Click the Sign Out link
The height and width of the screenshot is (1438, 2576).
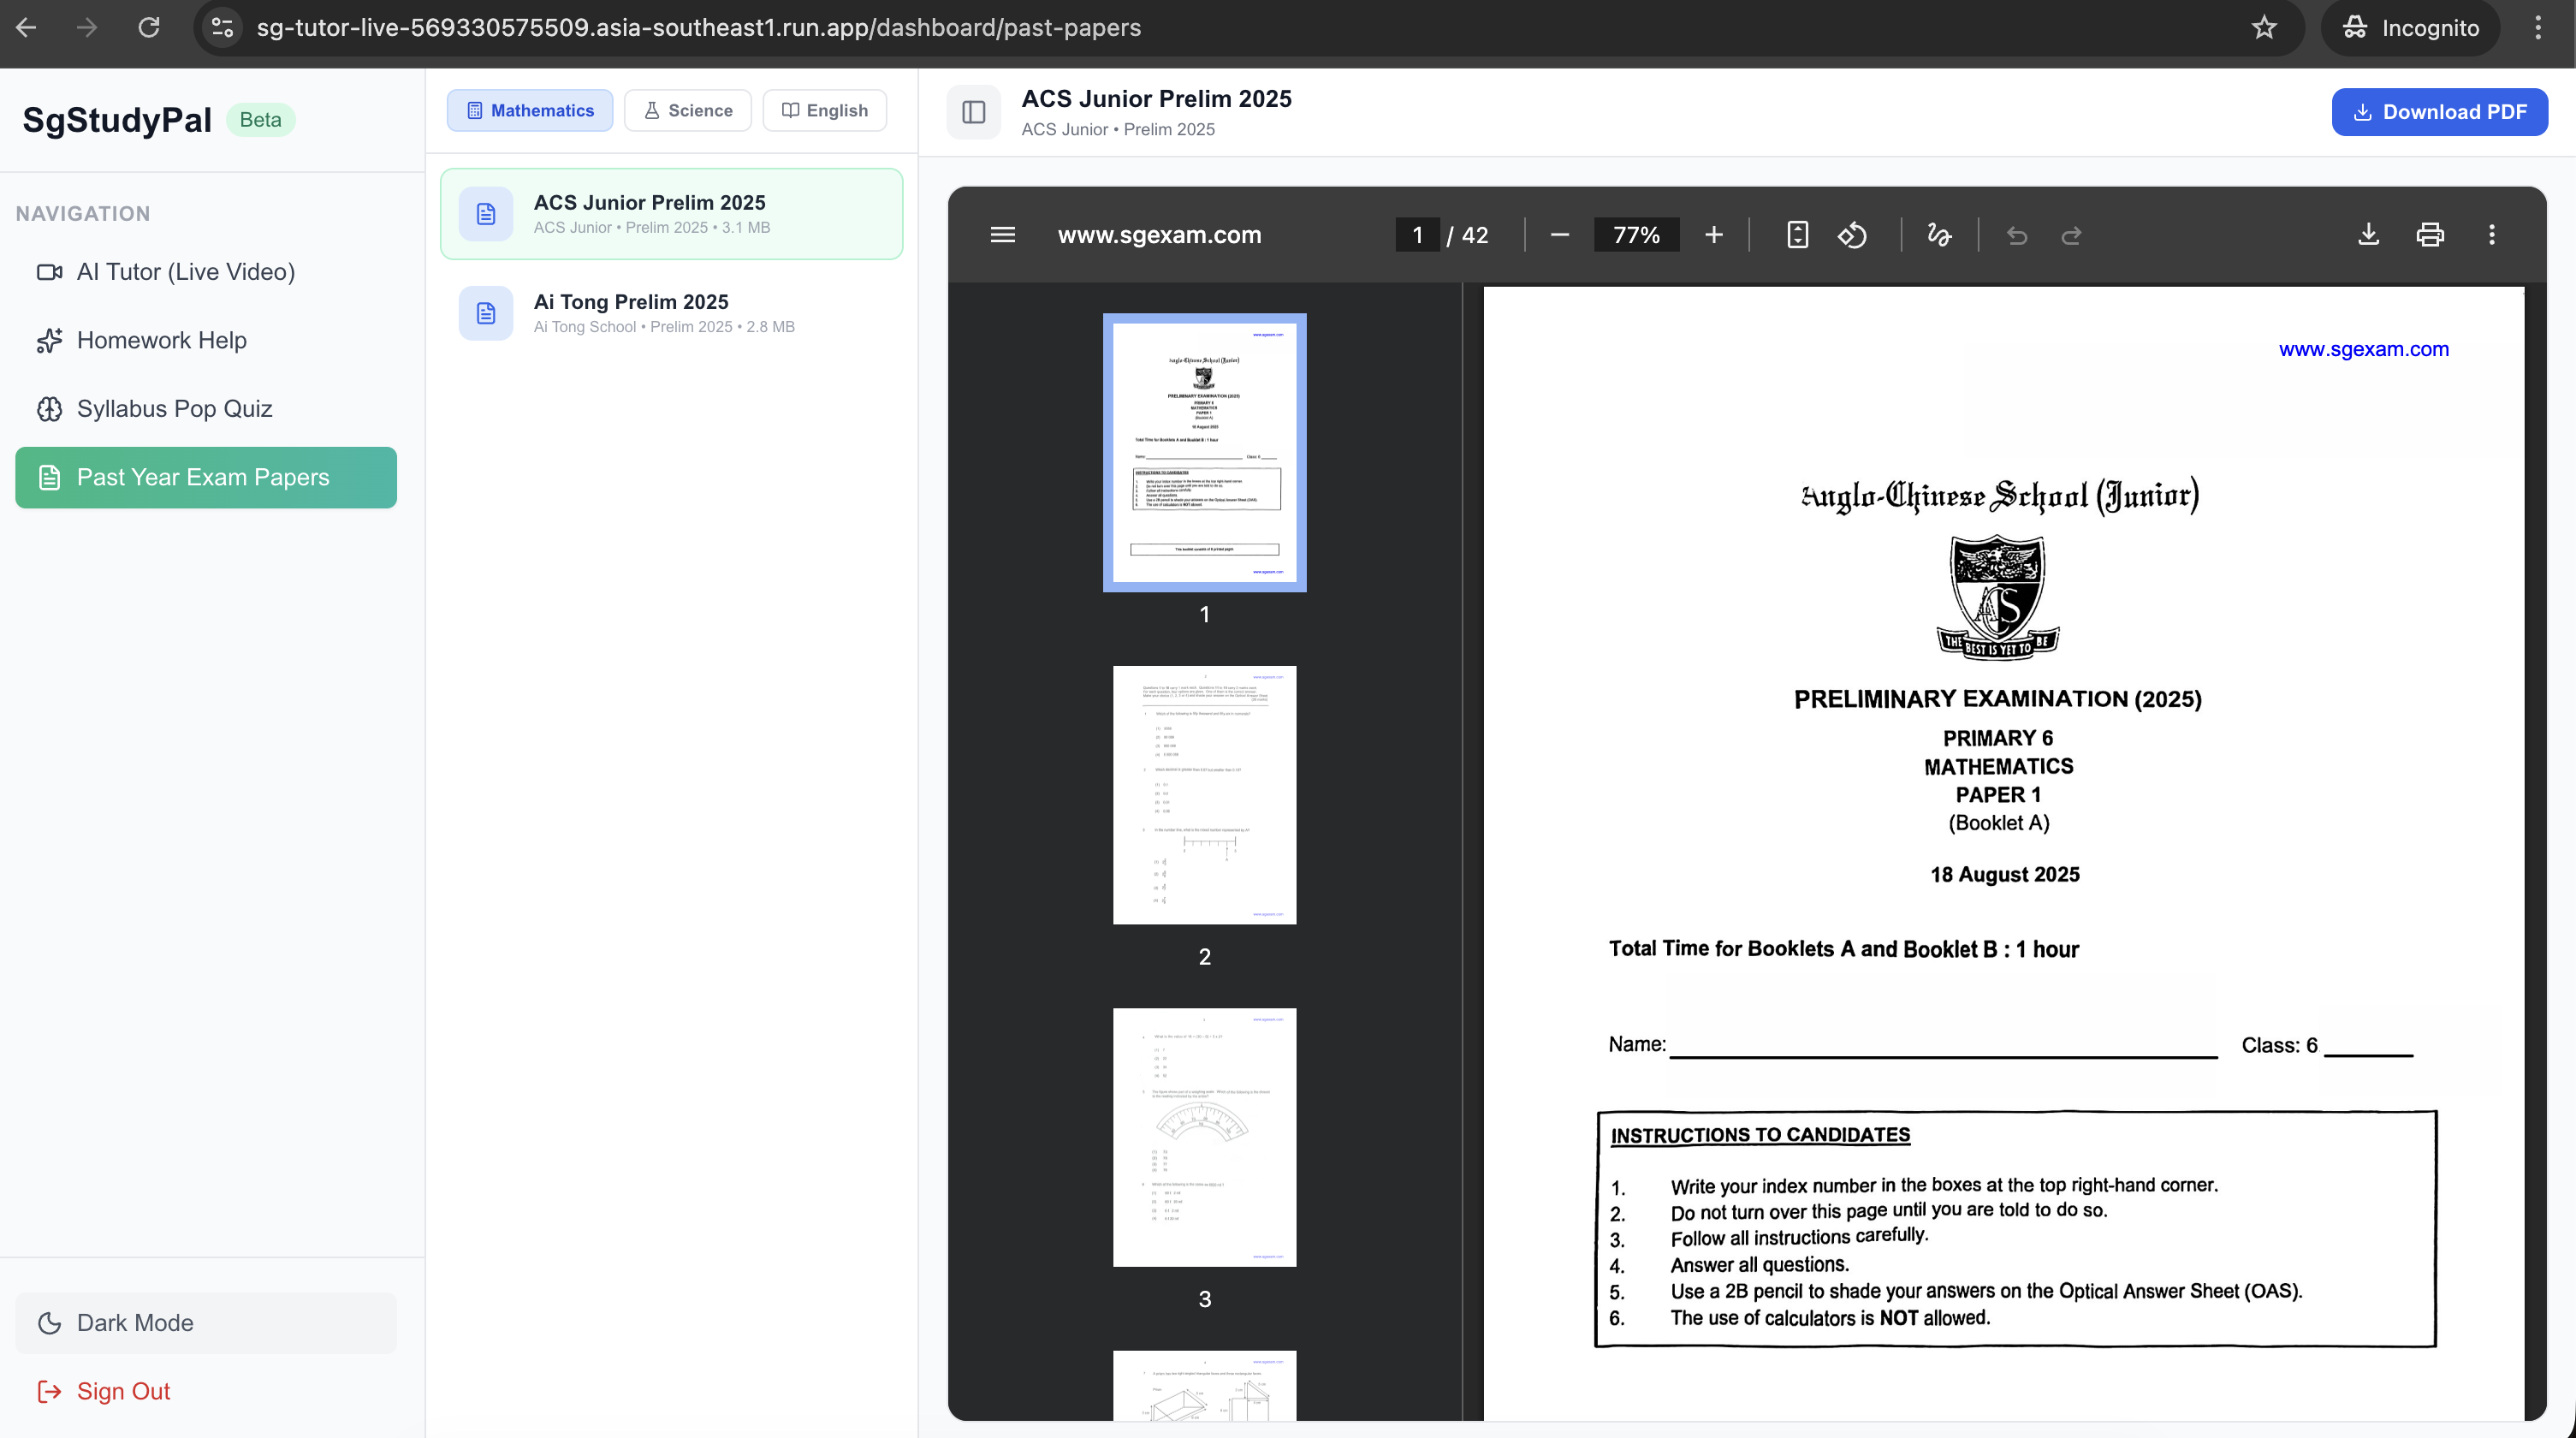[122, 1391]
